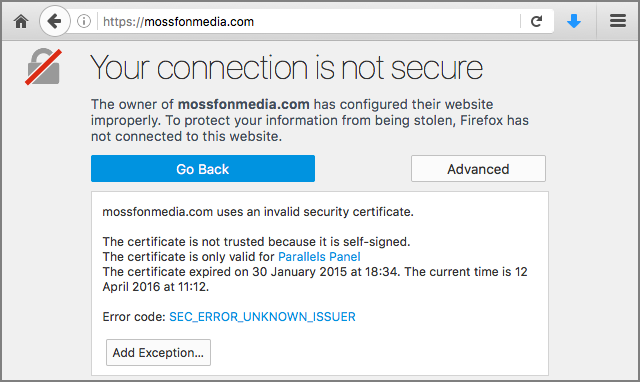The image size is (640, 382).
Task: Click the 'Error code:' label text
Action: click(134, 317)
